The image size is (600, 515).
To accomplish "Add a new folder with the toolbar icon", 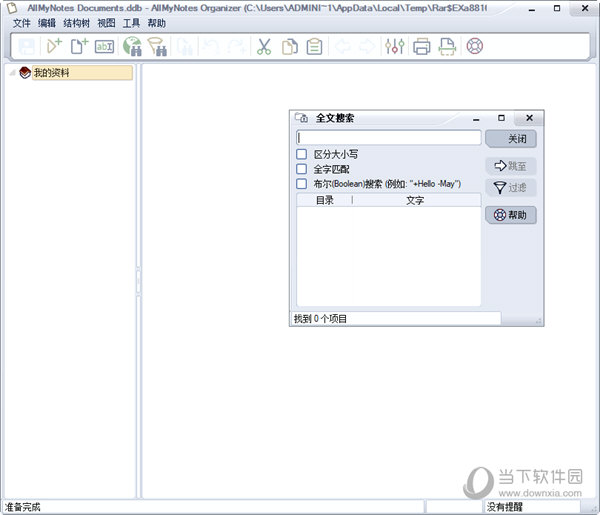I will [x=54, y=47].
